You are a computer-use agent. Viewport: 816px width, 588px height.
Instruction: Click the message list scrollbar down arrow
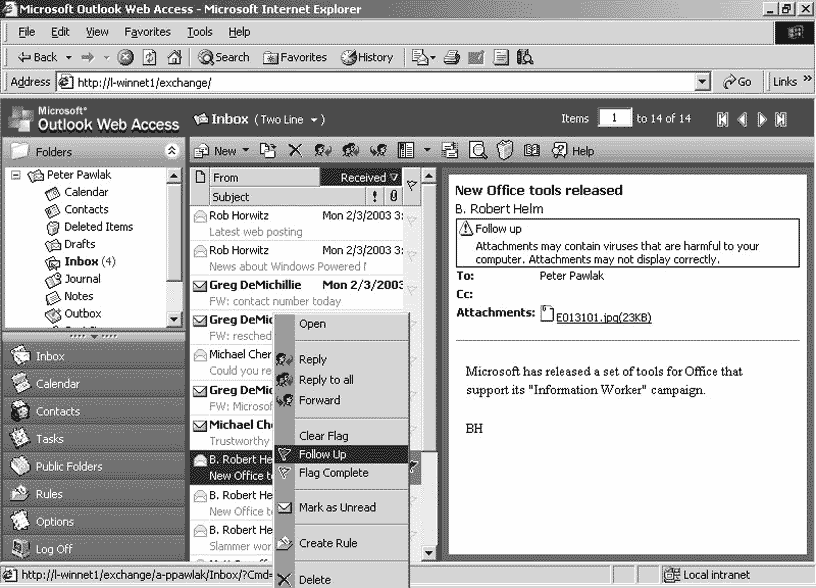(429, 553)
